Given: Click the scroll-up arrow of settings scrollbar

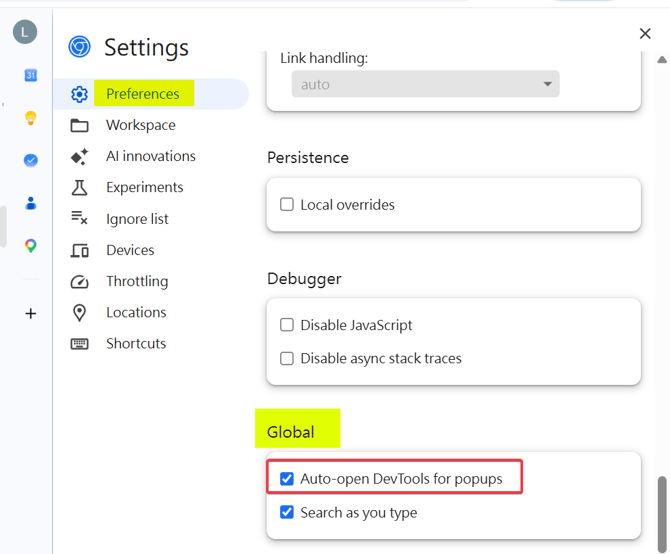Looking at the screenshot, I should pos(662,59).
